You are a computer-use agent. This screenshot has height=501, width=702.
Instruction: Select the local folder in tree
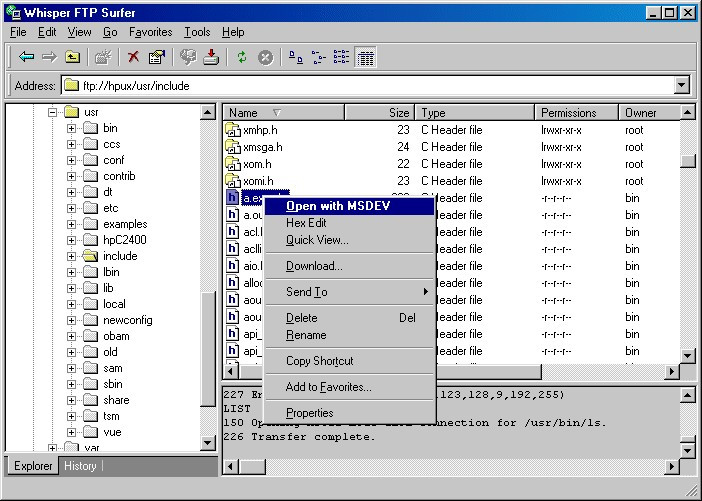point(114,304)
